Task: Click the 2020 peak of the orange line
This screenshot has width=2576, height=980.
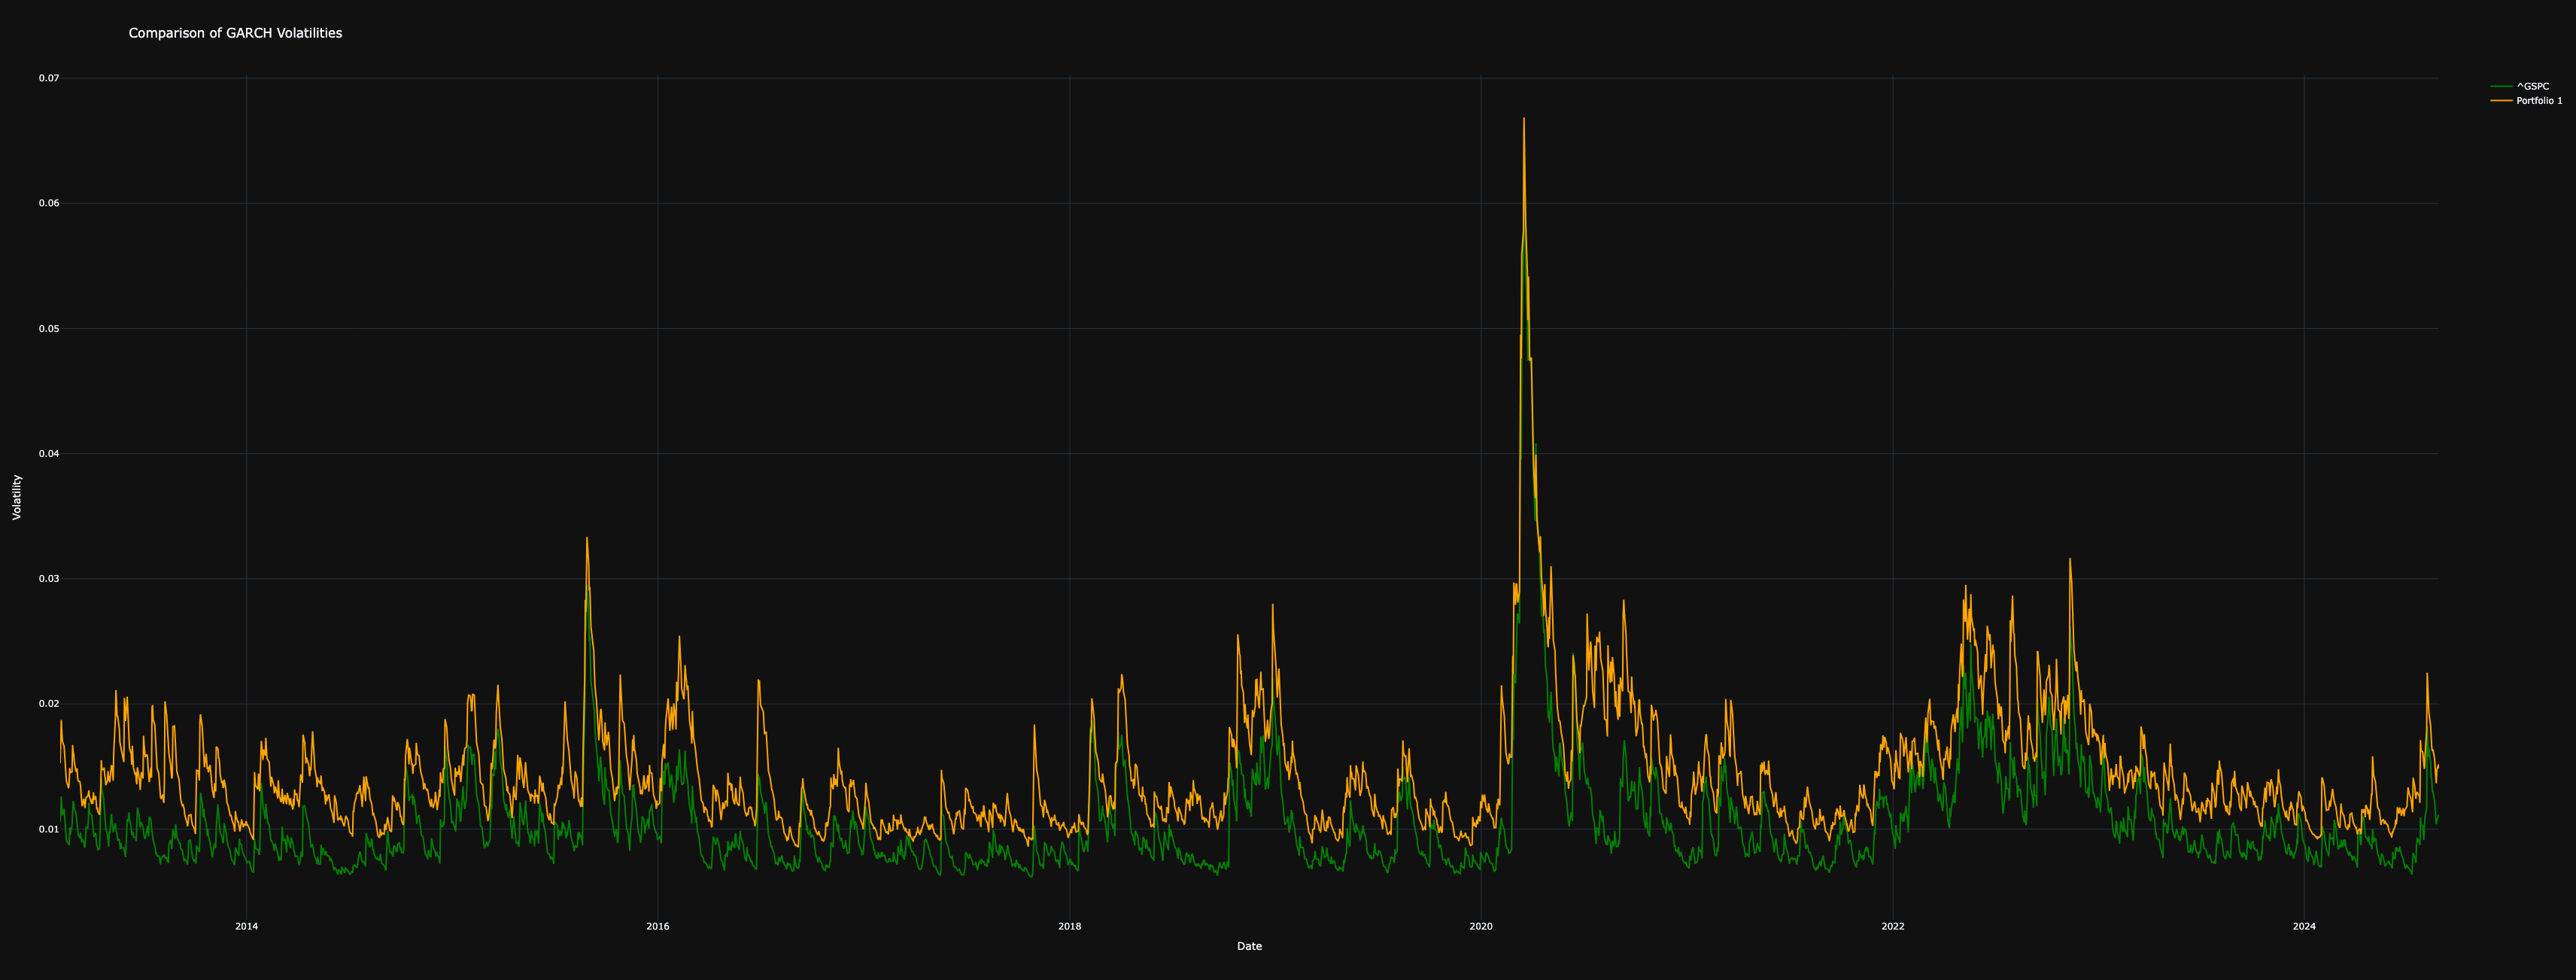Action: click(x=1524, y=119)
